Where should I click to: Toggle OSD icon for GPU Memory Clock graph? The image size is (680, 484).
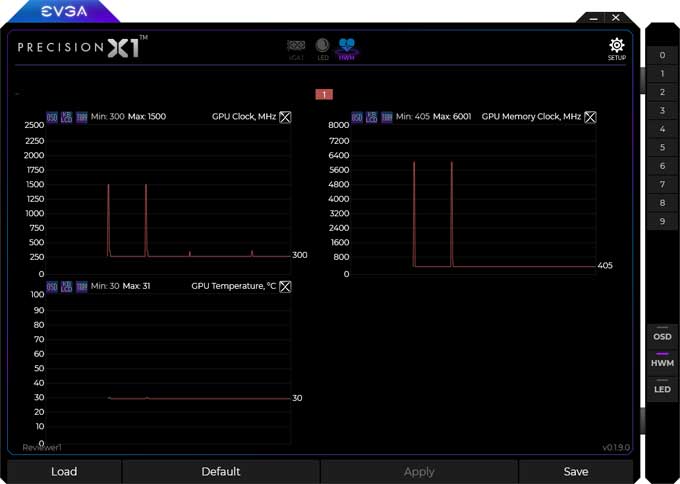(356, 117)
